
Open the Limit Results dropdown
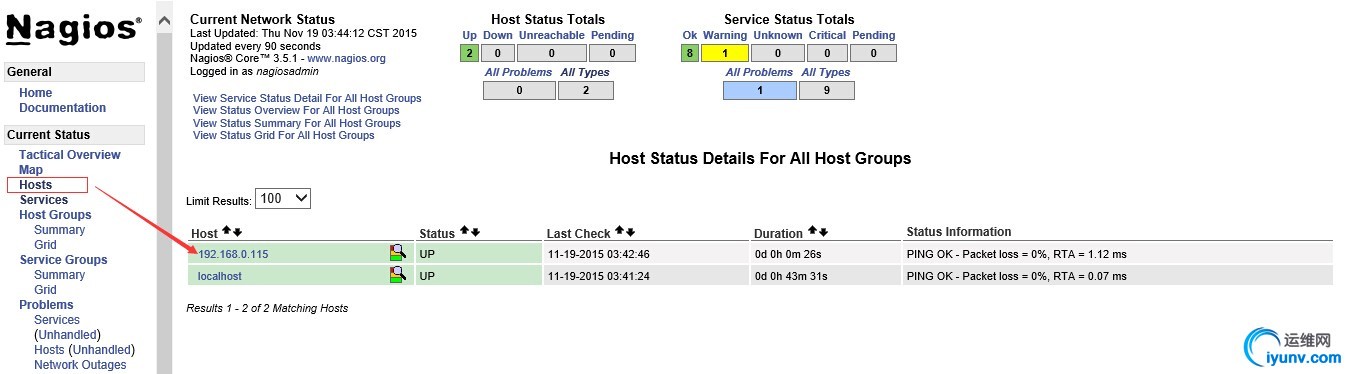(283, 198)
